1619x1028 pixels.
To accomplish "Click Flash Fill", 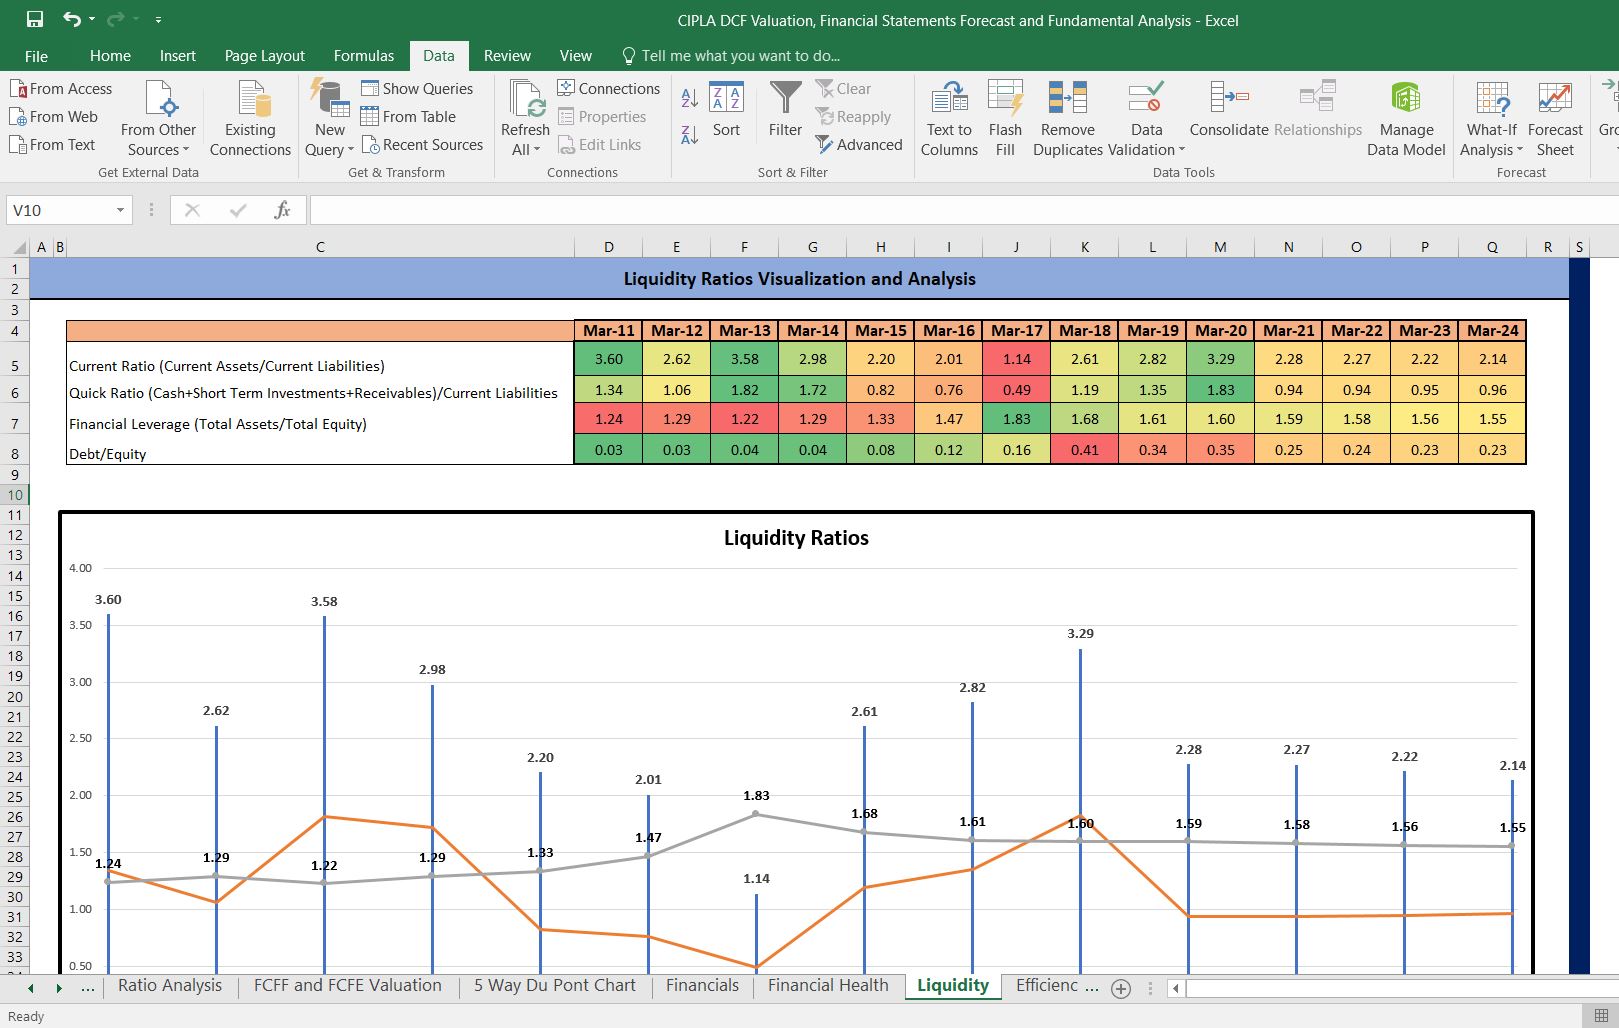I will coord(1005,118).
